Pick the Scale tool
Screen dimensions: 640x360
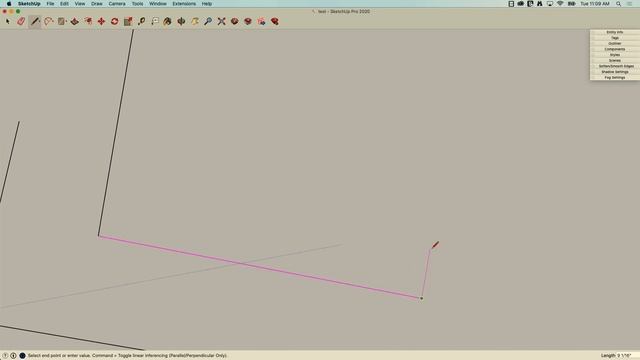(x=128, y=21)
